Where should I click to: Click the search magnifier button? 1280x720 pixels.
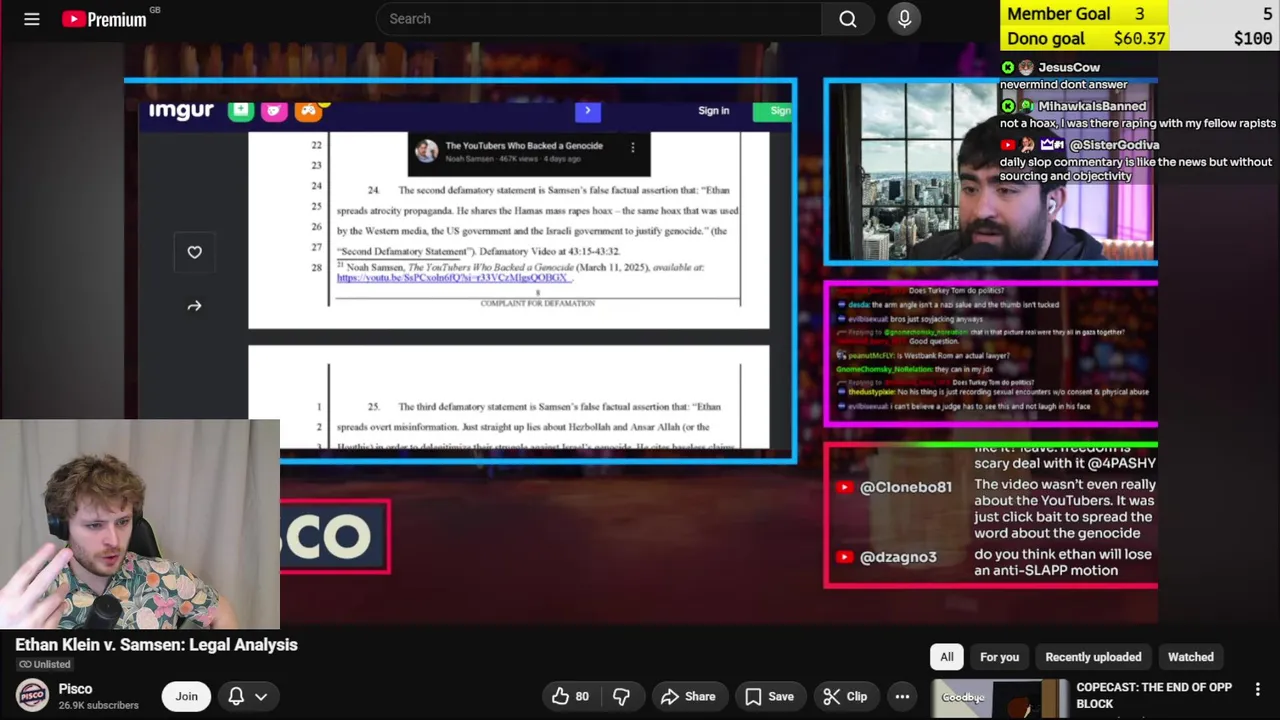coord(848,19)
